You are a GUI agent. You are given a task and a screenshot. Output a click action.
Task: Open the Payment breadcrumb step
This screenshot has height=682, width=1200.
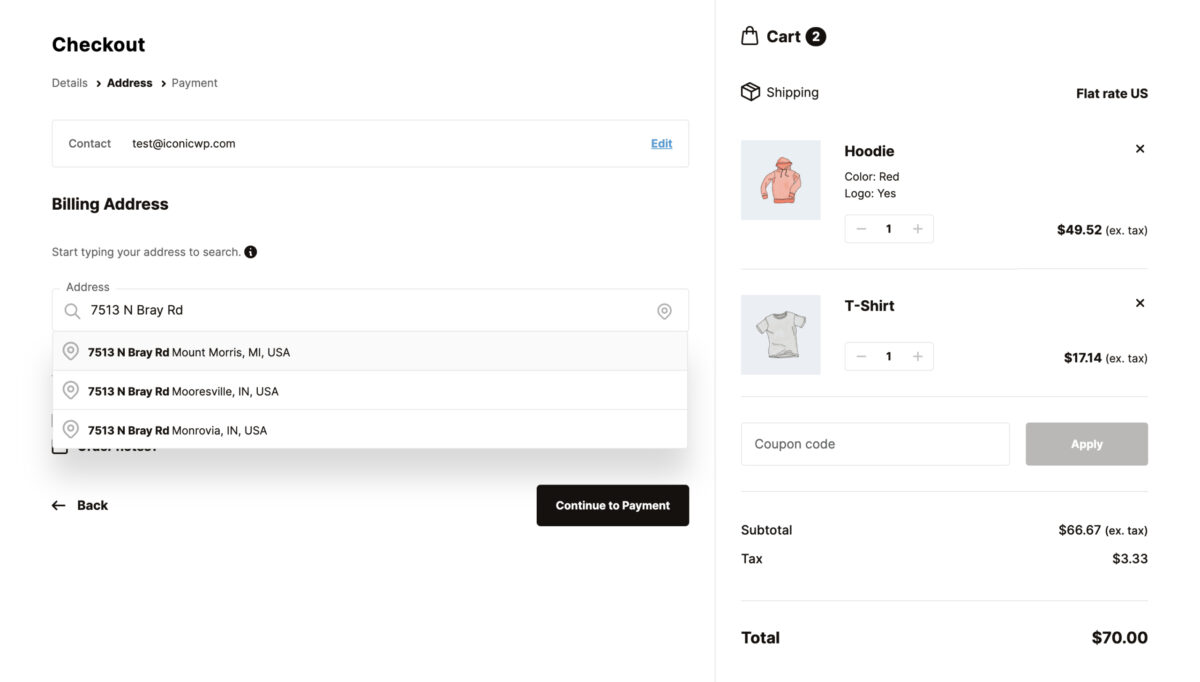(x=194, y=83)
